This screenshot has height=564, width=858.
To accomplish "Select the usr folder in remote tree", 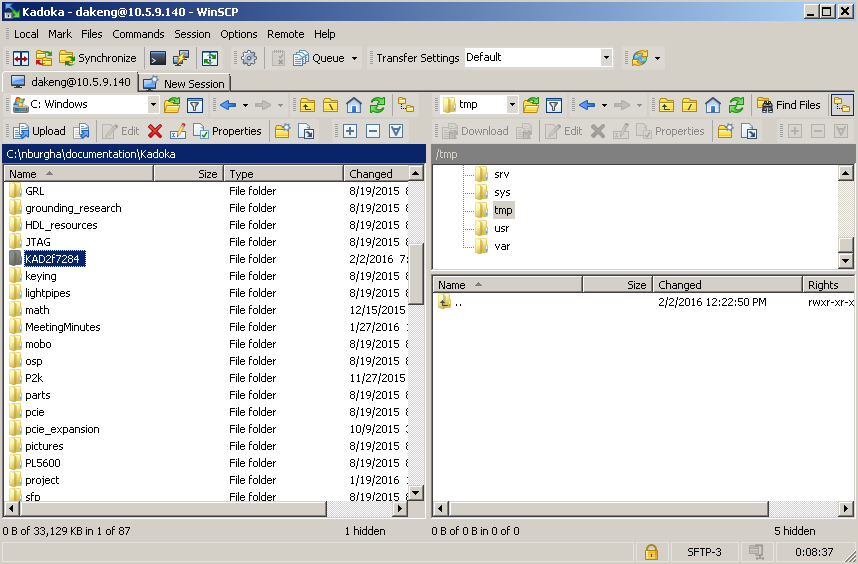I will 501,228.
